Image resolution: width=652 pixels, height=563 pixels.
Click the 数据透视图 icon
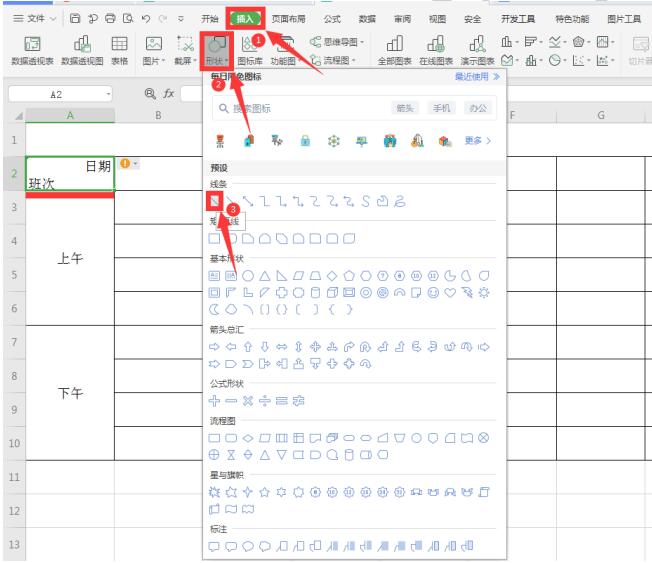[x=82, y=50]
